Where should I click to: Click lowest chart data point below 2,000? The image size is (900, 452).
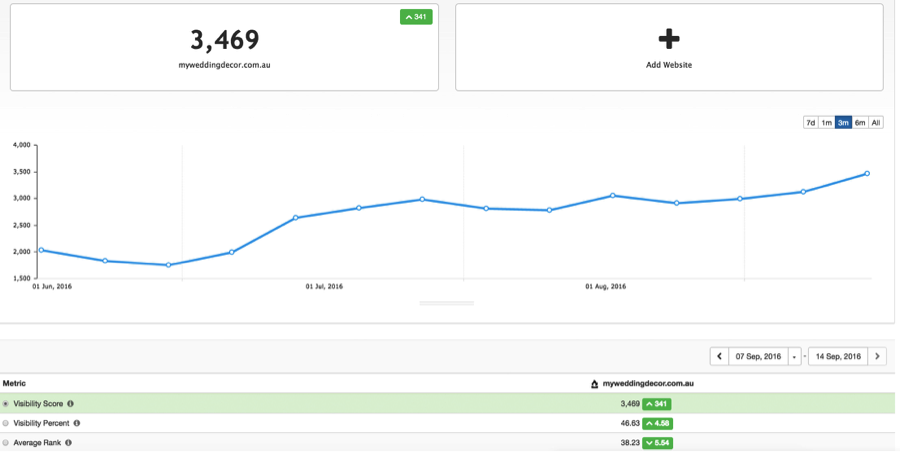tap(168, 265)
